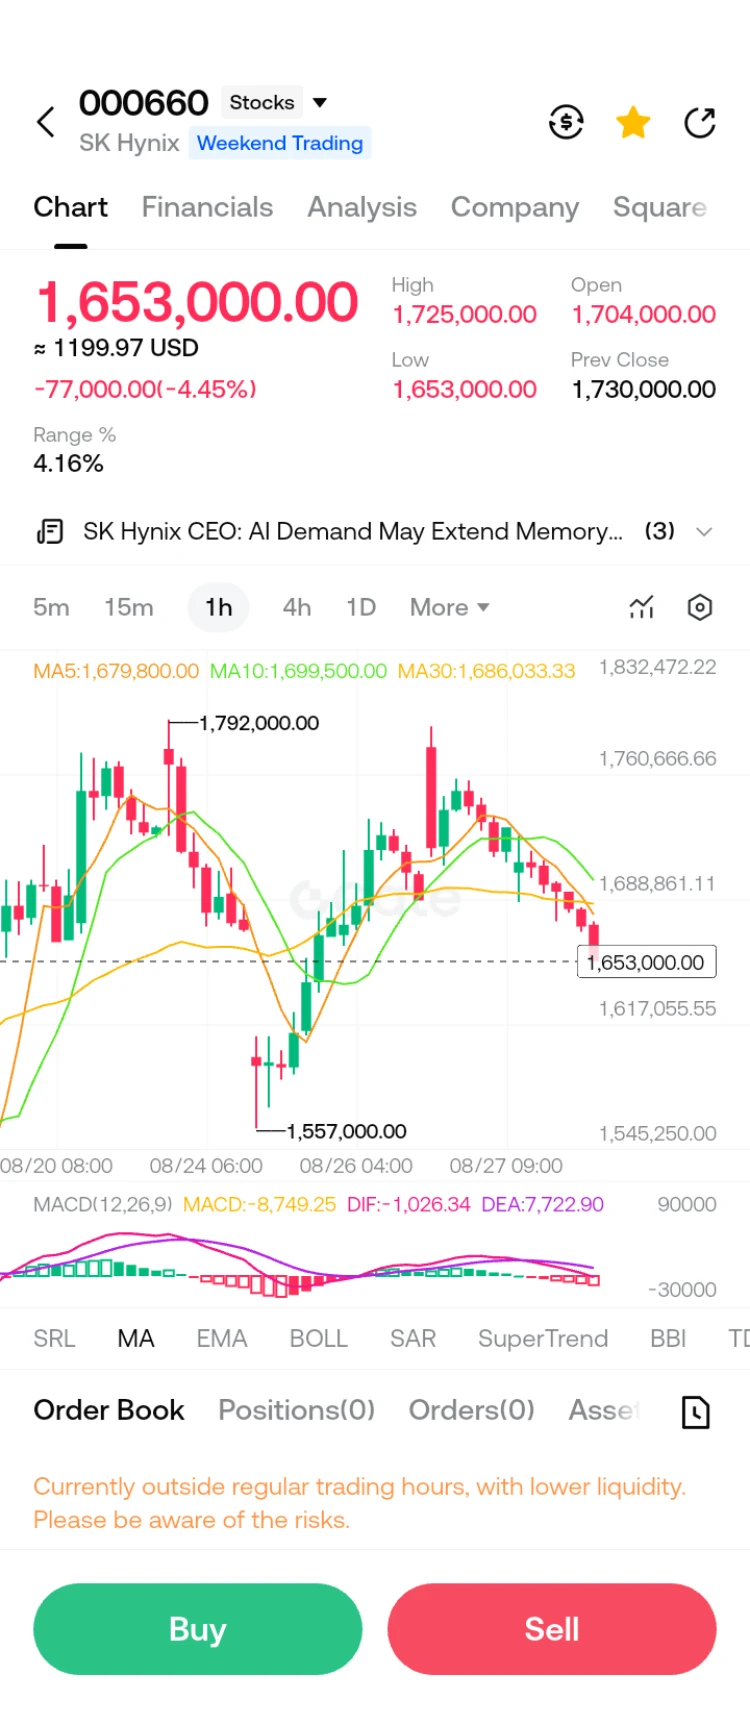Screen dimensions: 750x1709
Task: Open the More timeframes dropdown
Action: (450, 607)
